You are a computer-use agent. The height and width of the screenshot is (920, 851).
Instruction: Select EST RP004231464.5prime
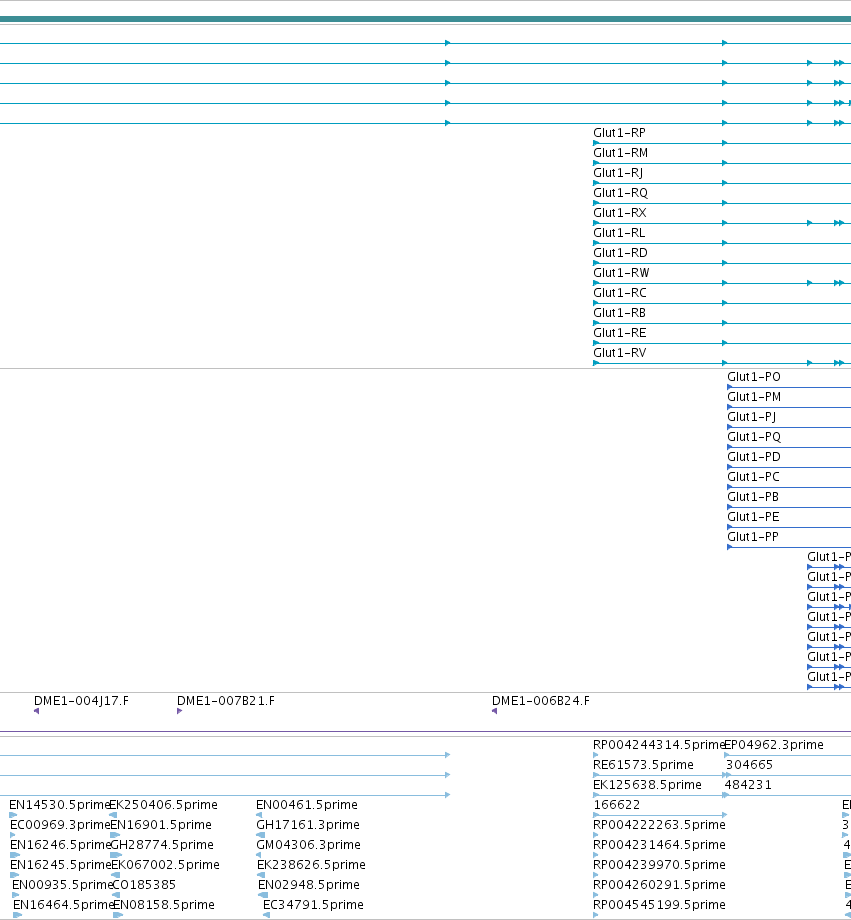[659, 845]
